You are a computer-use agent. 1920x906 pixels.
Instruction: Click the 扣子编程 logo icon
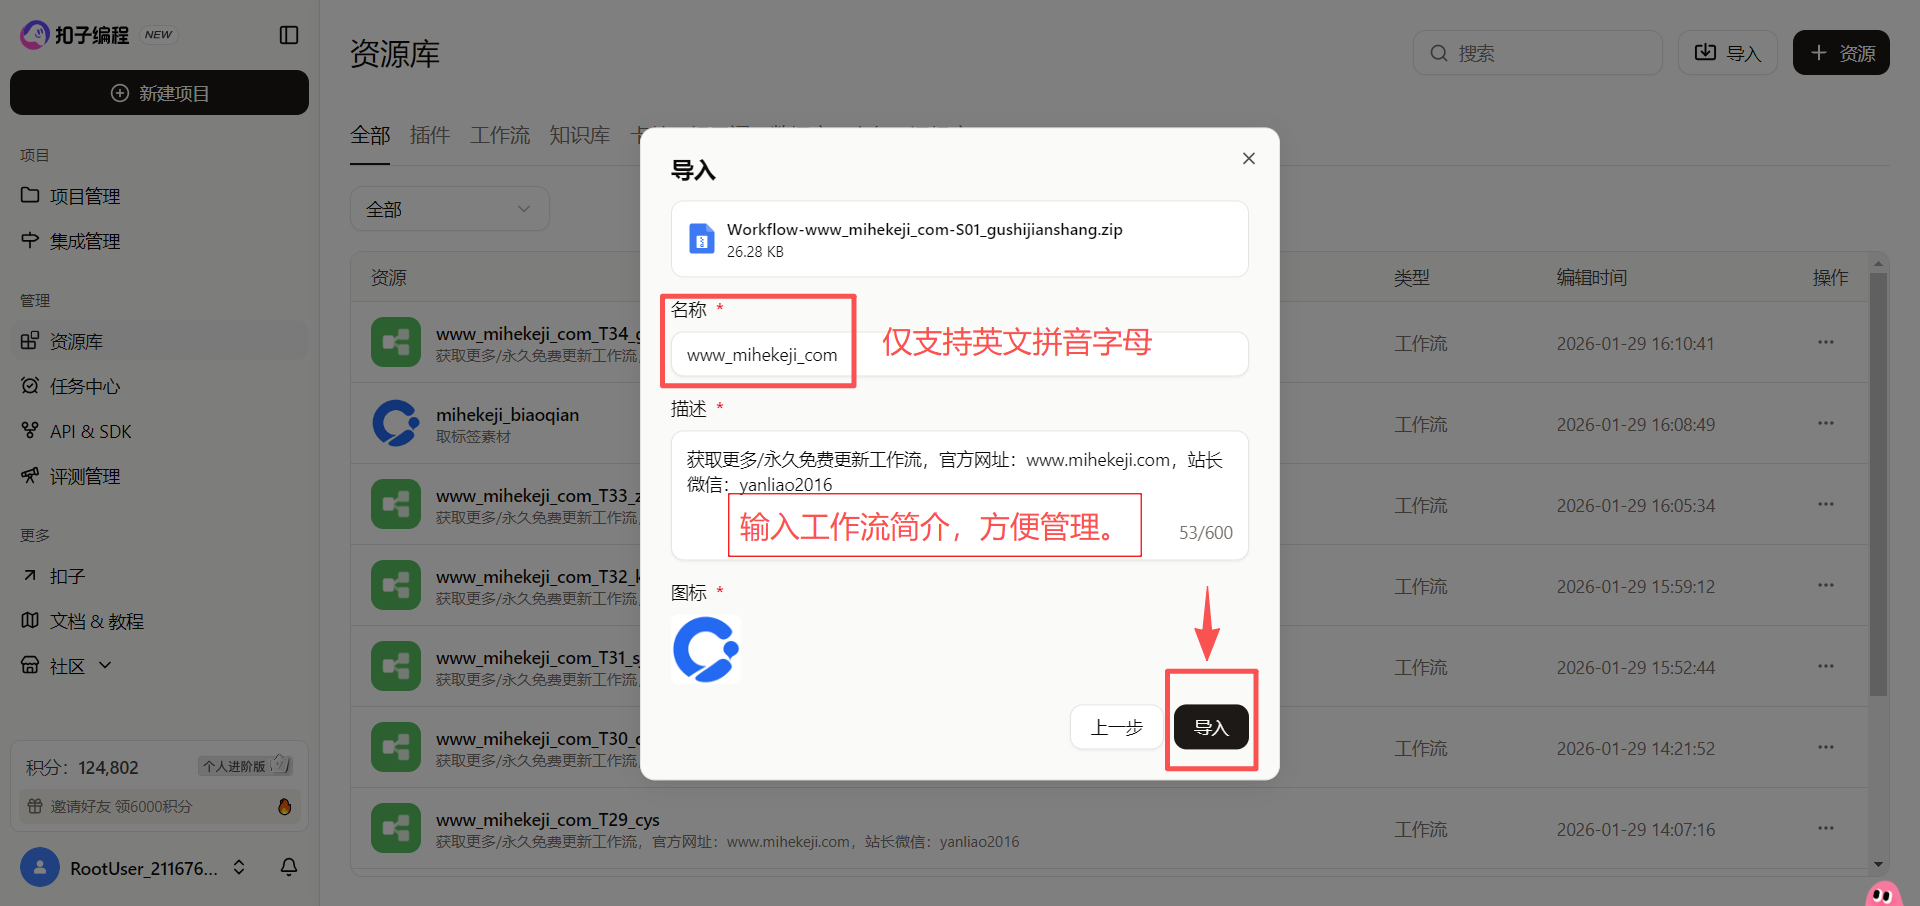pos(35,33)
